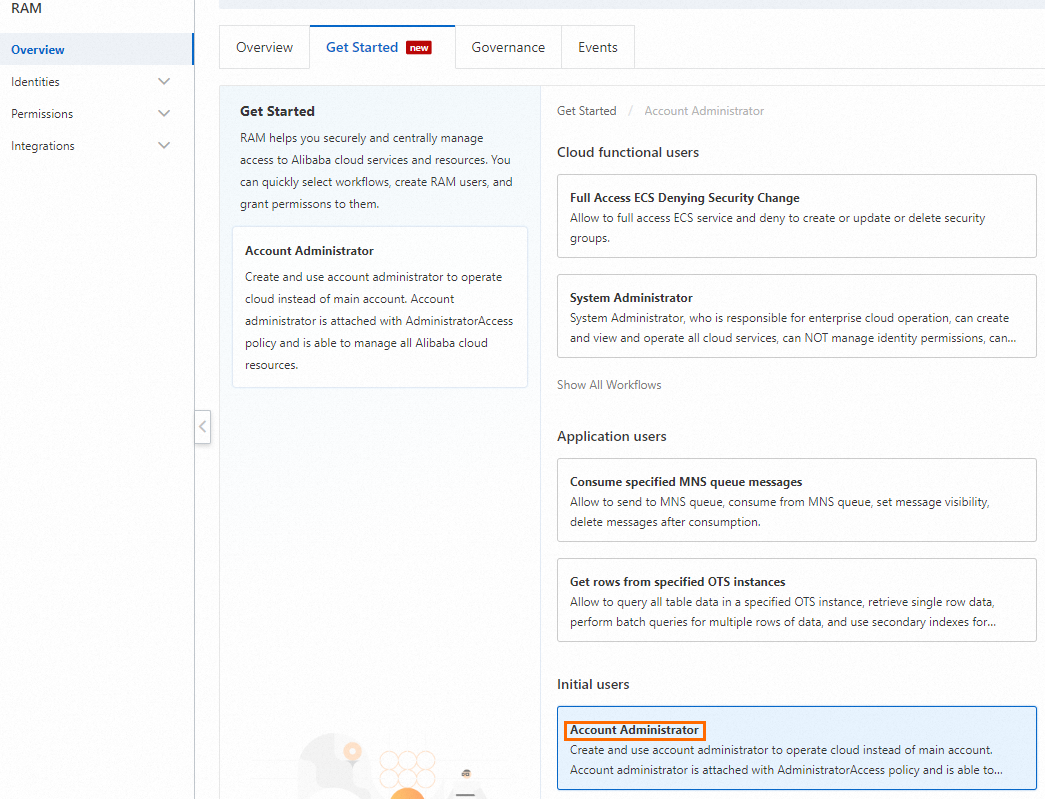The height and width of the screenshot is (799, 1045).
Task: Switch to the Get Started tab
Action: tap(382, 47)
